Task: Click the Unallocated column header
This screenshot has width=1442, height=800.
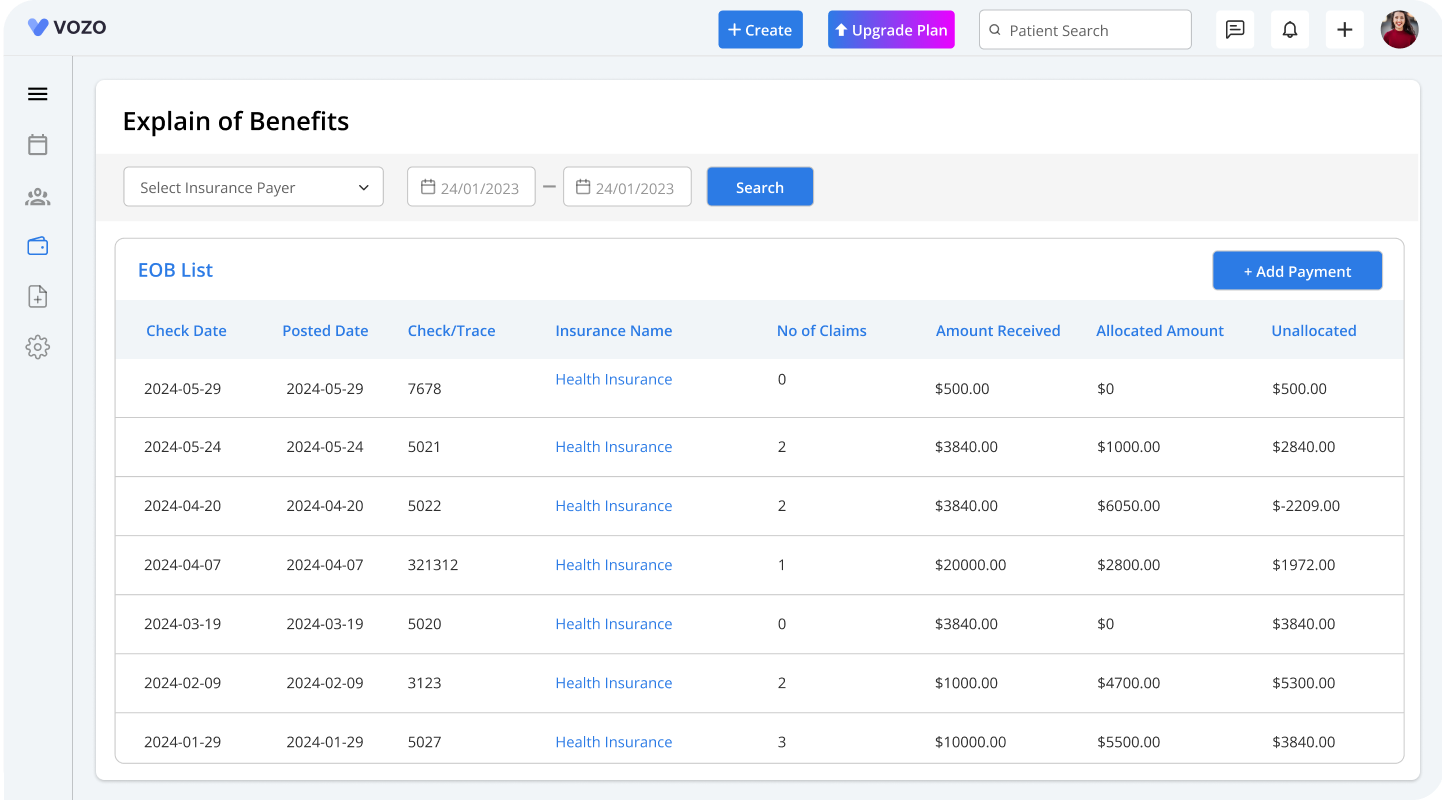Action: [x=1314, y=331]
